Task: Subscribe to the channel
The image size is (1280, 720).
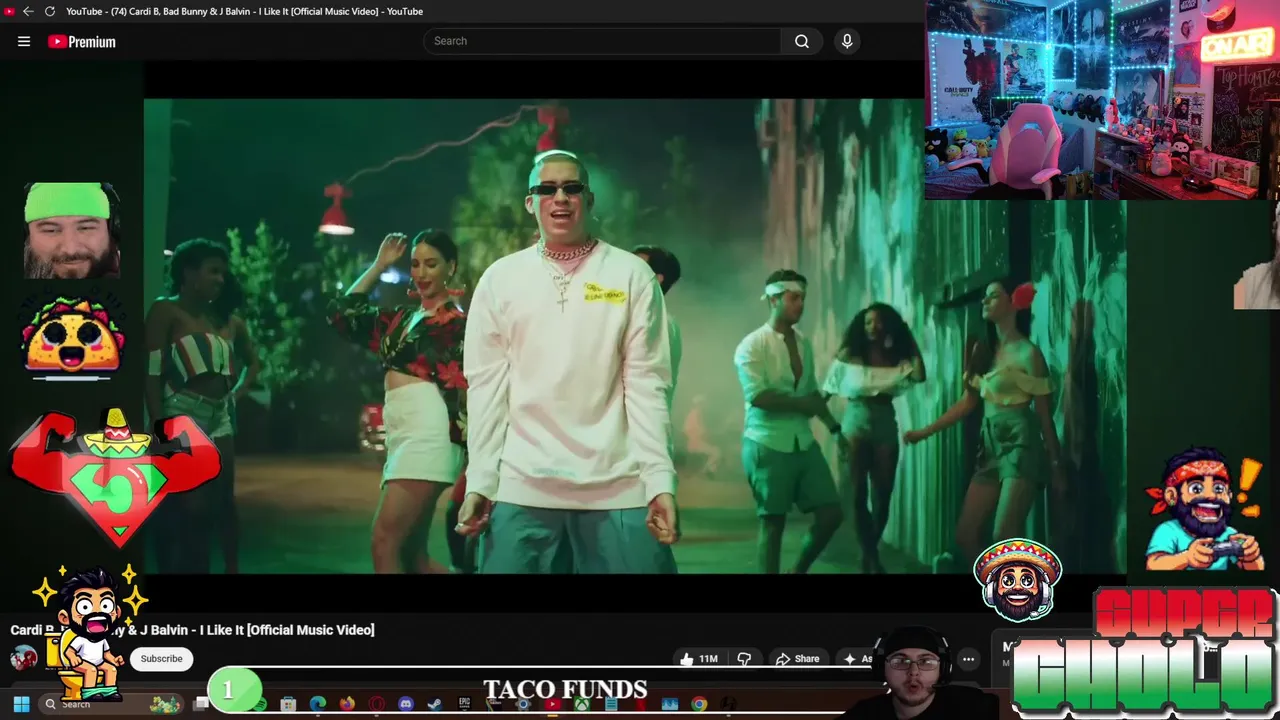Action: pos(161,659)
